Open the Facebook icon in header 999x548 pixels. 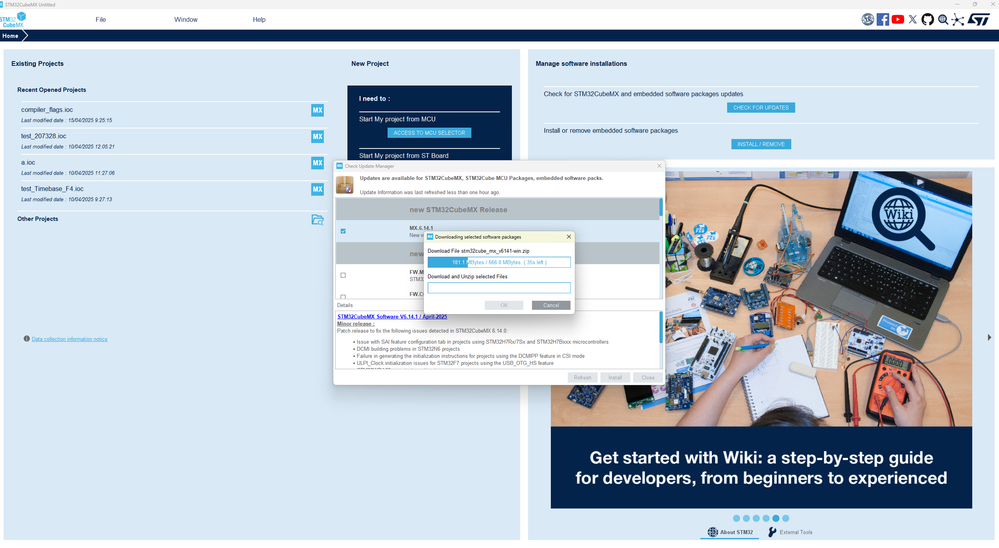pyautogui.click(x=882, y=20)
